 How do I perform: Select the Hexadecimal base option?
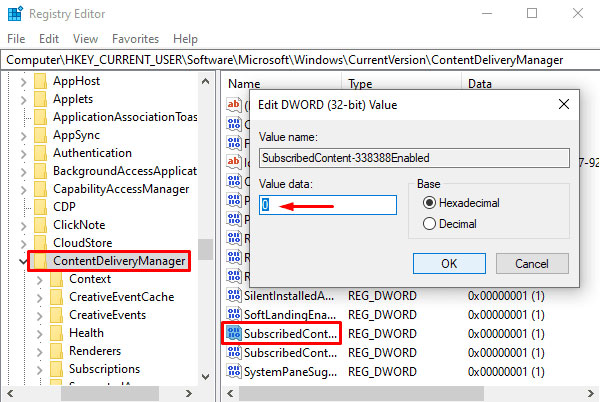click(x=430, y=203)
